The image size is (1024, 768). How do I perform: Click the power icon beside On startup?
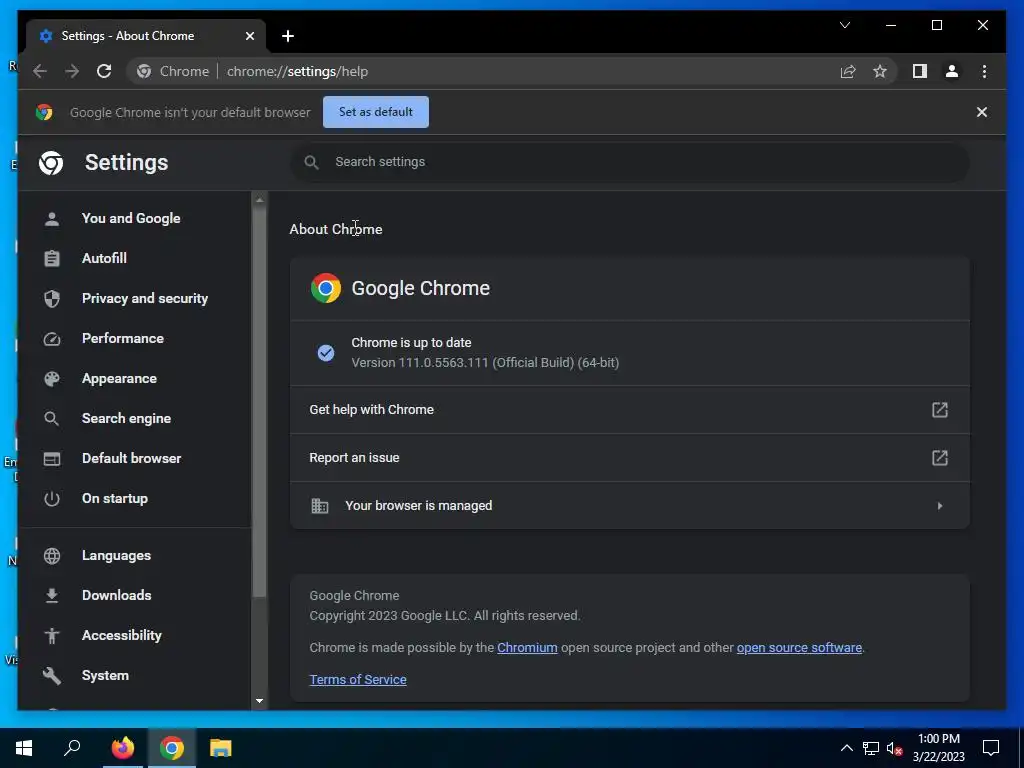(x=52, y=499)
